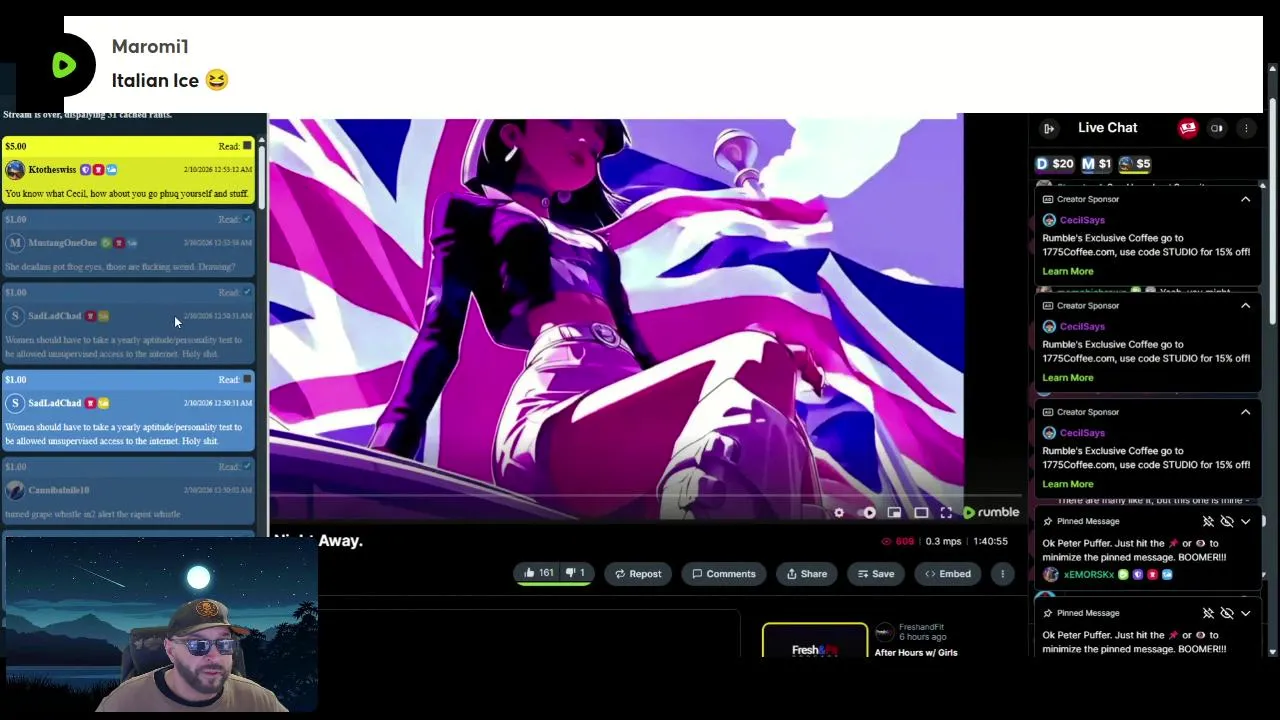Click FreshandFit channel name in recommendations
The image size is (1280, 720).
tap(922, 627)
